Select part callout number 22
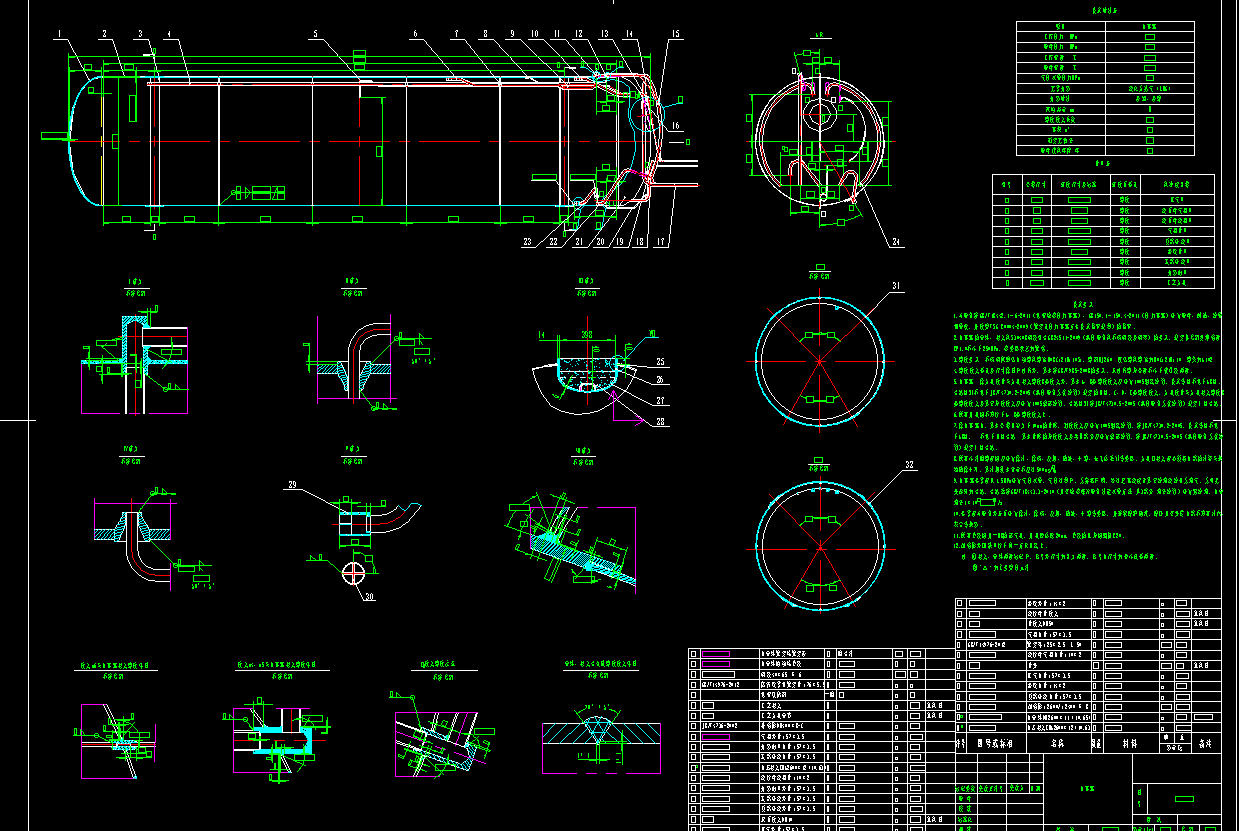1239x831 pixels. click(x=553, y=241)
